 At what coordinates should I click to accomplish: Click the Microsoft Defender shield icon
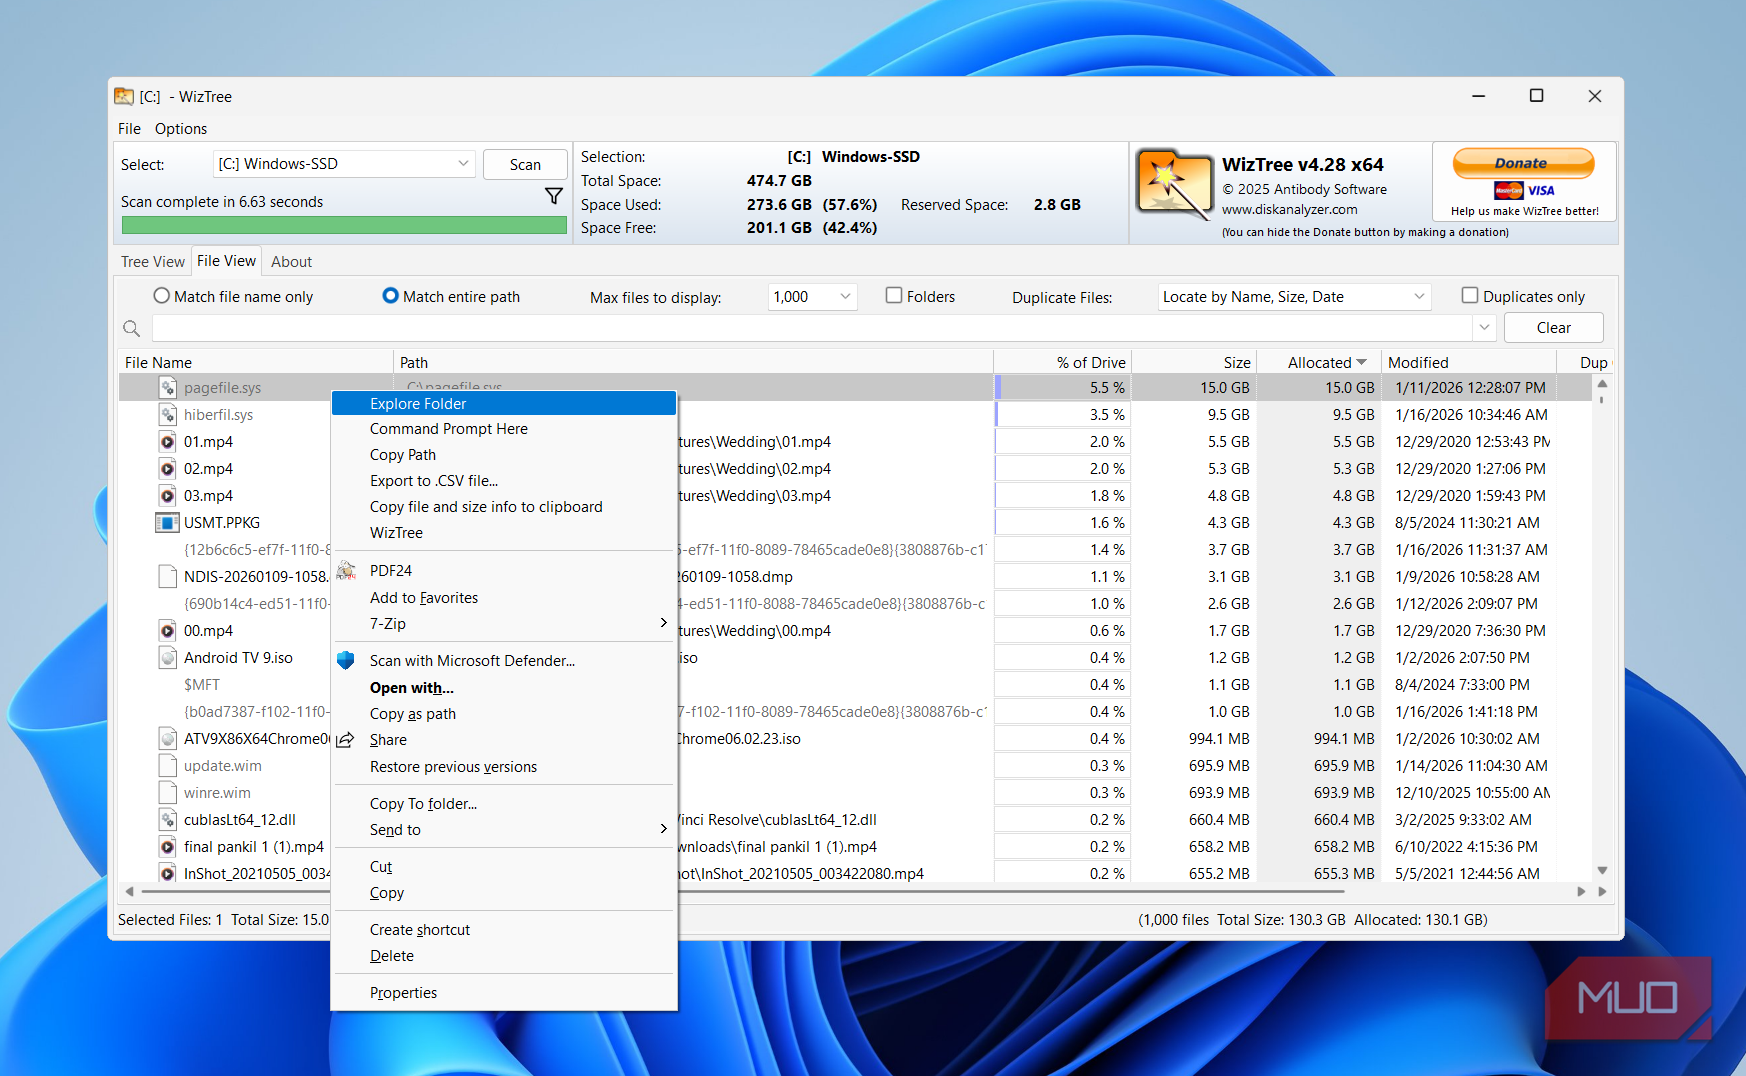click(x=346, y=660)
